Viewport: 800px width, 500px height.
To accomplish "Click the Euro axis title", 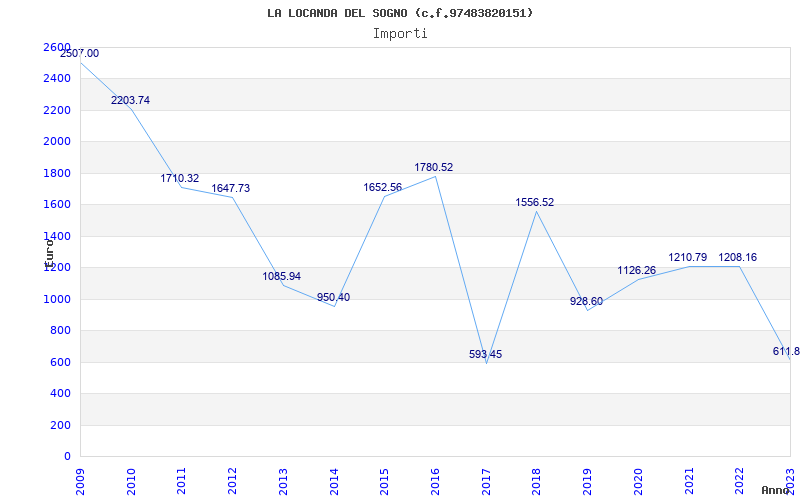I will point(49,254).
